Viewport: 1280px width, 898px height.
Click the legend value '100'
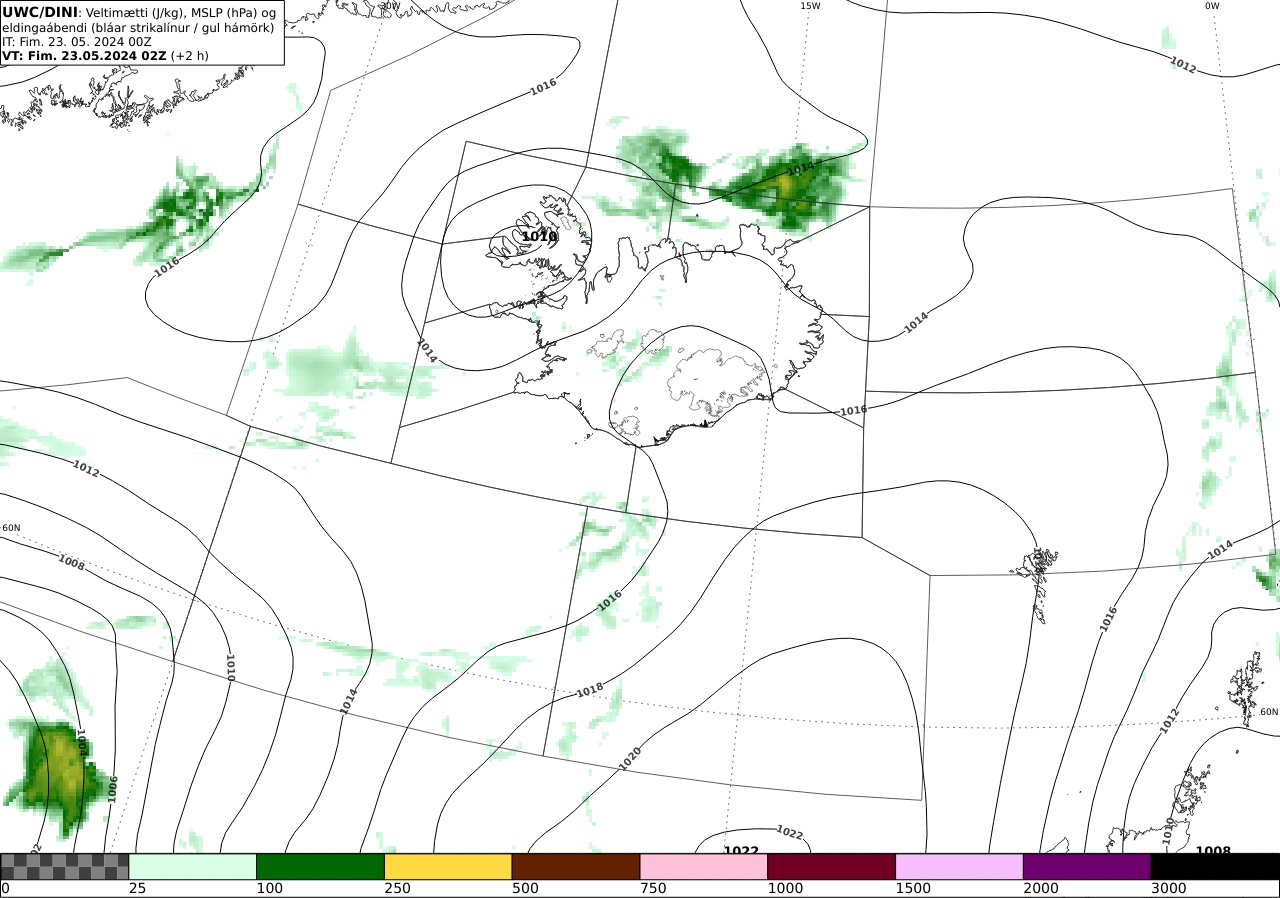point(270,888)
